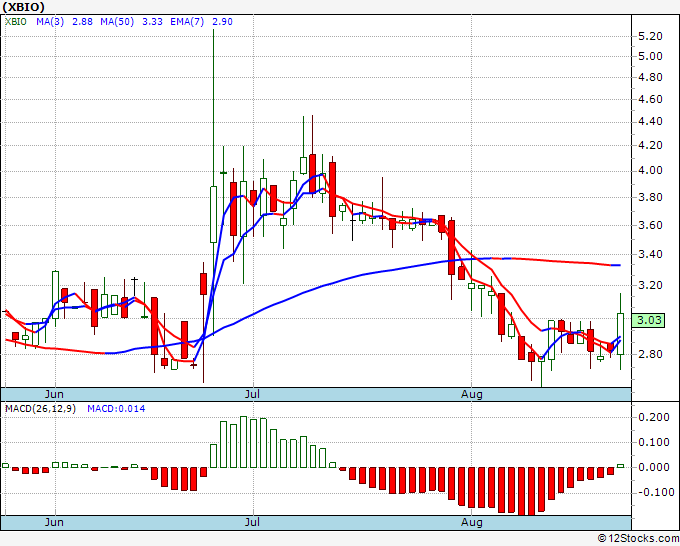Click the 3.20 price axis label
The width and height of the screenshot is (680, 546).
pyautogui.click(x=651, y=285)
